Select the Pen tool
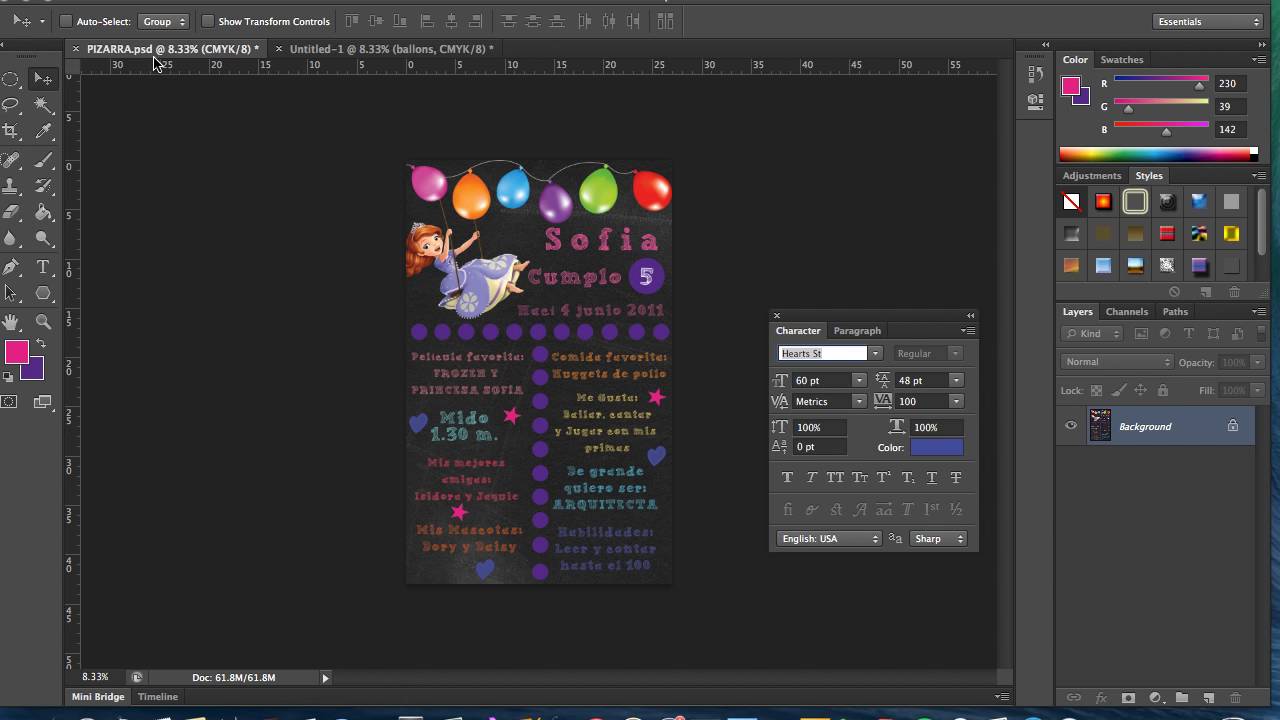Viewport: 1280px width, 720px height. (11, 267)
